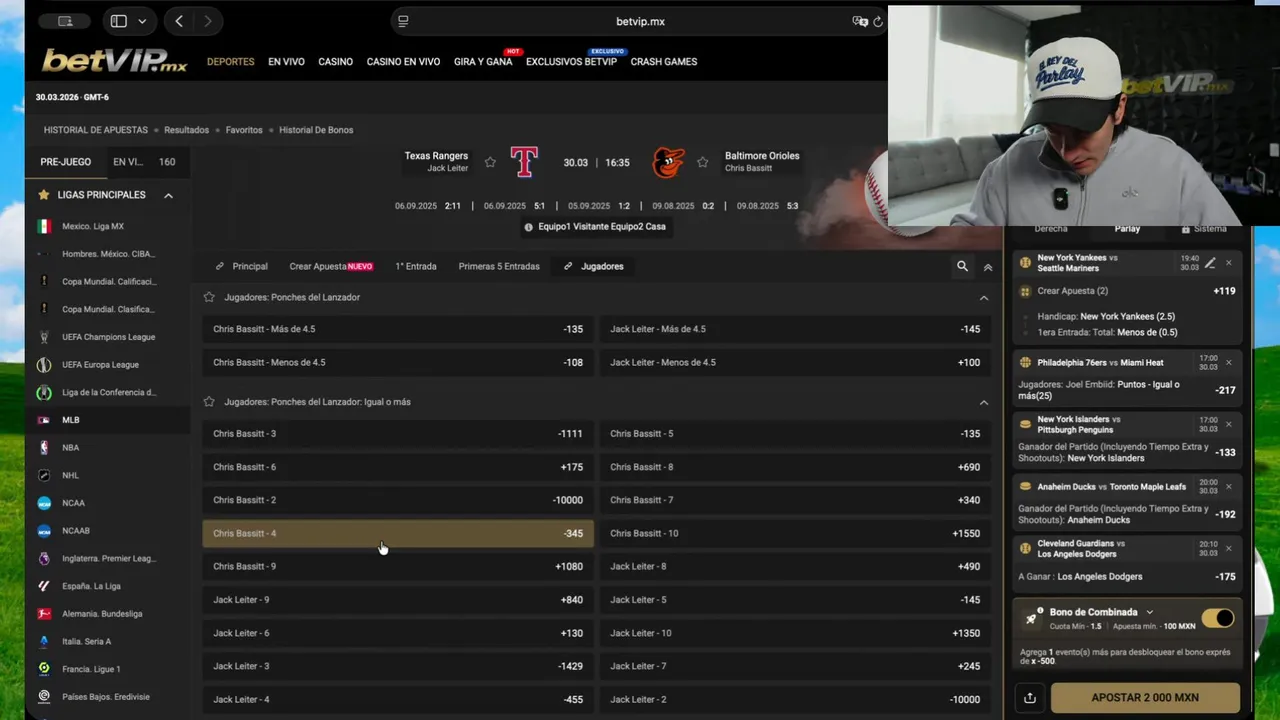Open the Principal market tab
The height and width of the screenshot is (720, 1280).
pos(242,266)
